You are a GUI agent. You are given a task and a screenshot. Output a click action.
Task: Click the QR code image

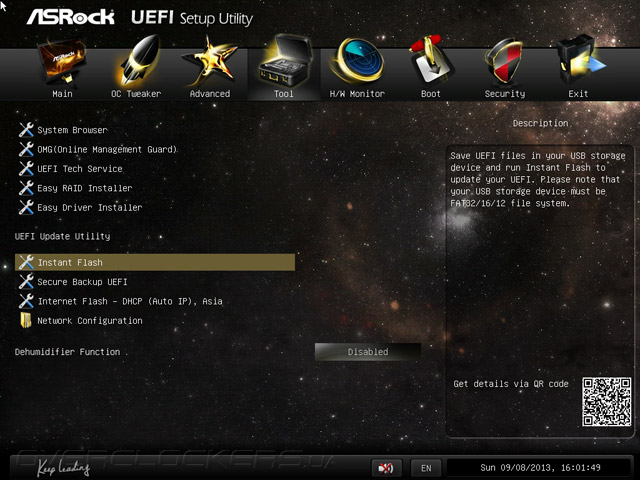[x=607, y=402]
